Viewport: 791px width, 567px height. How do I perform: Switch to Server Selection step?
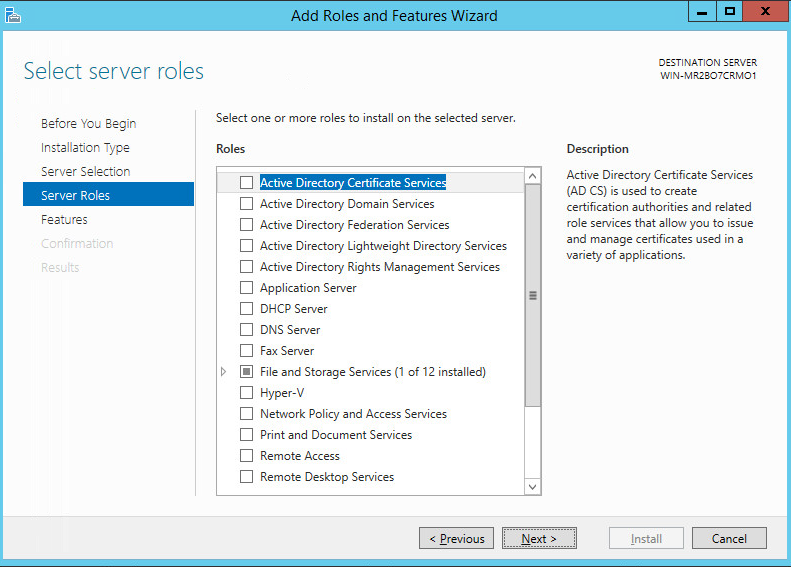[85, 172]
